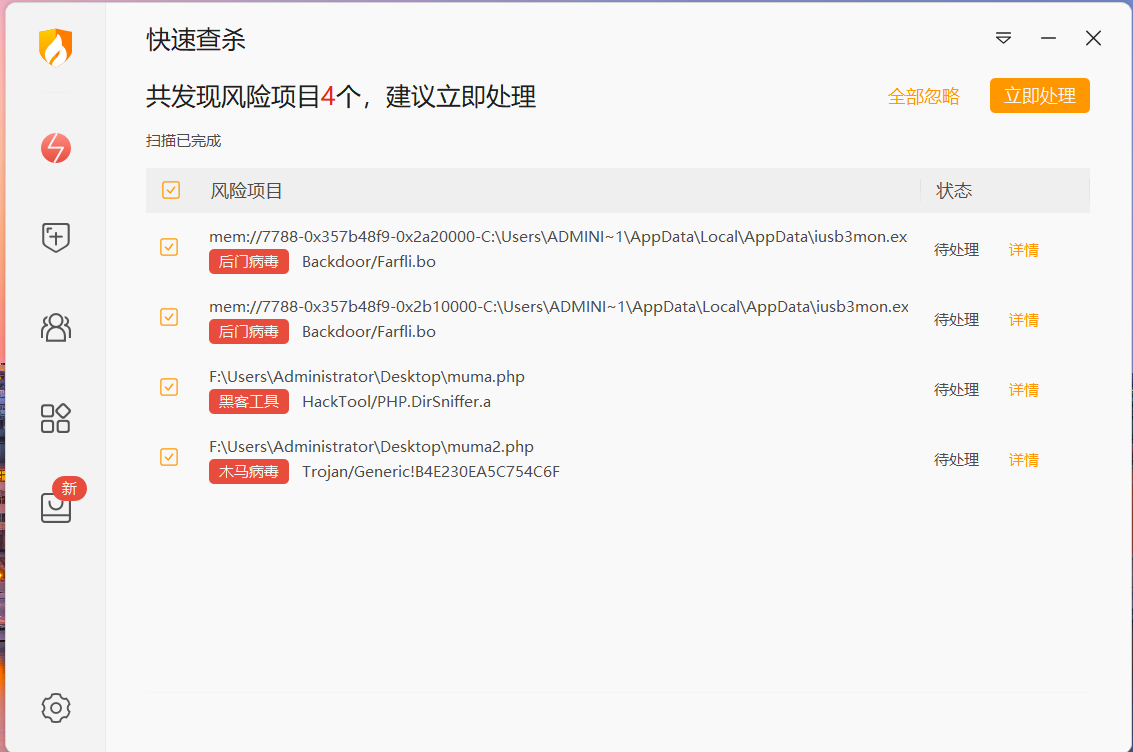Screen dimensions: 1133x752
Task: Open 详情 for muma.php
Action: [x=1023, y=390]
